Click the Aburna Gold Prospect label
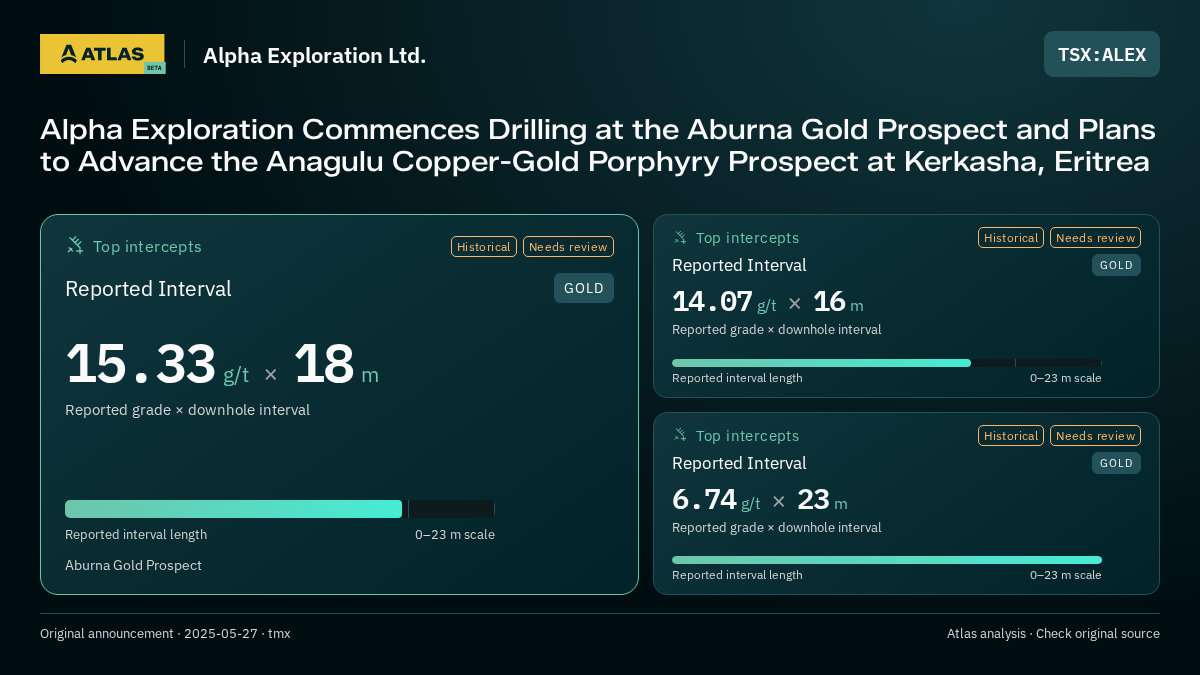This screenshot has width=1200, height=675. pyautogui.click(x=133, y=565)
